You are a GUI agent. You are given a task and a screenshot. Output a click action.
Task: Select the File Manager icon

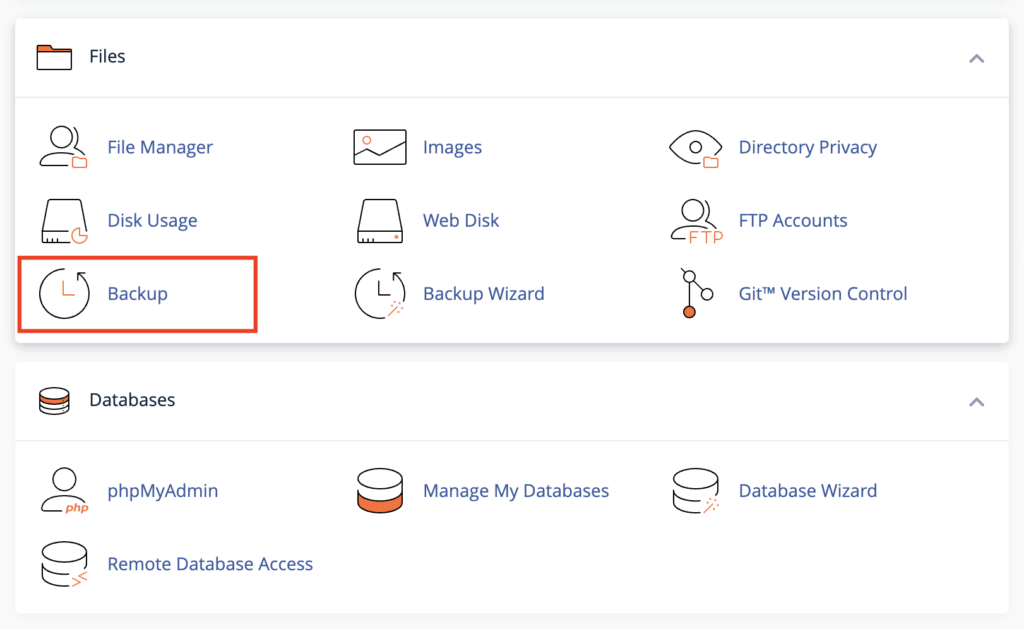63,146
